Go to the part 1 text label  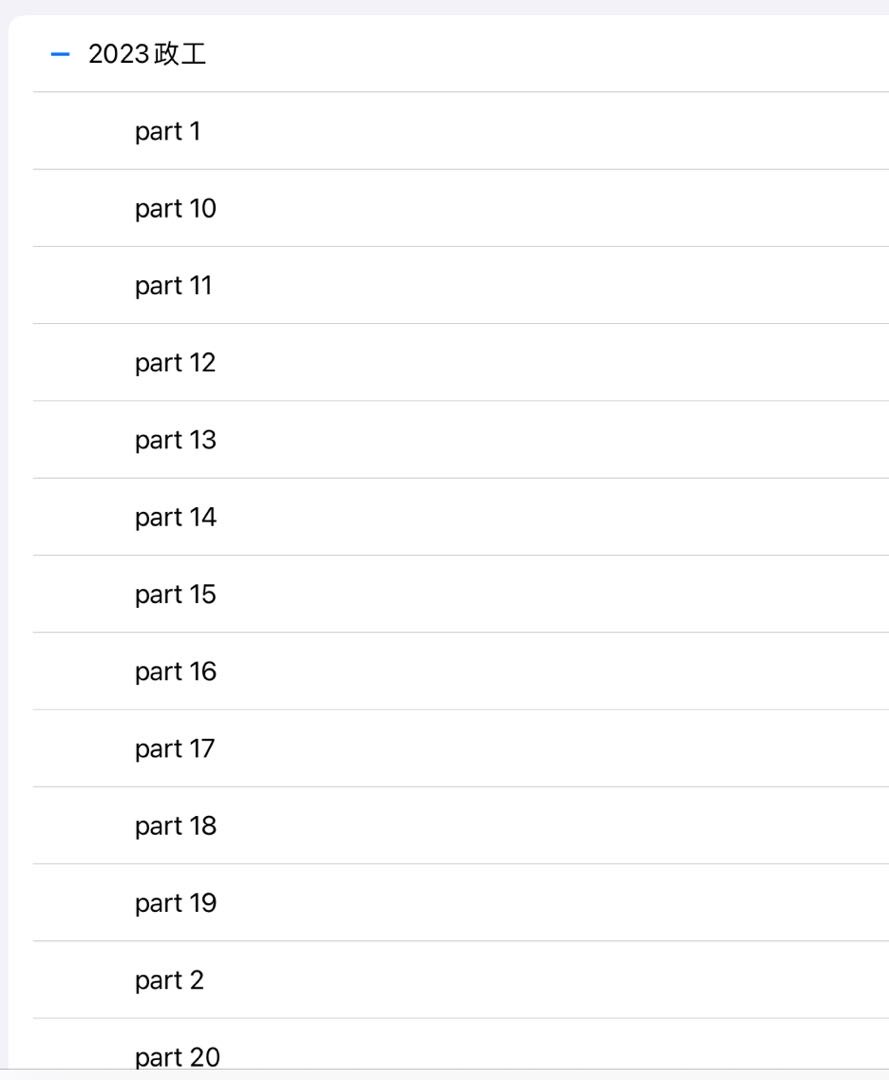[x=167, y=132]
